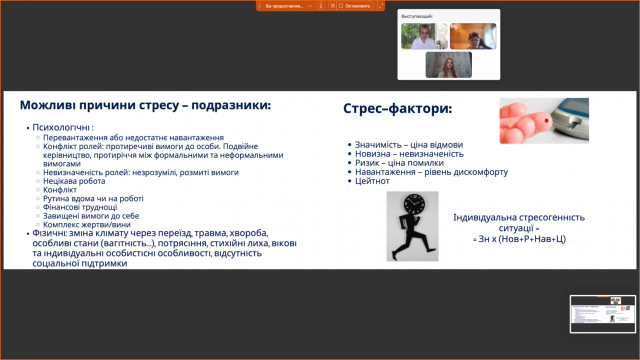Click the running clock-man image
This screenshot has height=360, width=640.
[x=412, y=226]
